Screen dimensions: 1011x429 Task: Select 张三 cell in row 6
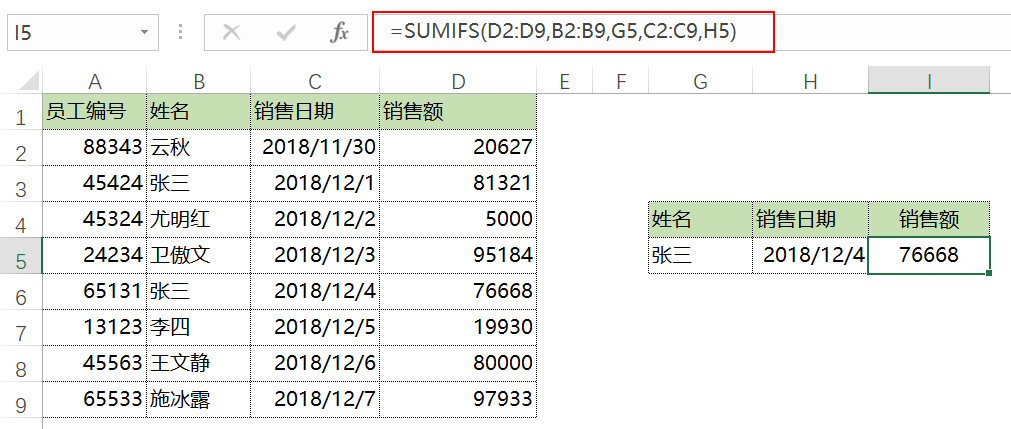[199, 292]
